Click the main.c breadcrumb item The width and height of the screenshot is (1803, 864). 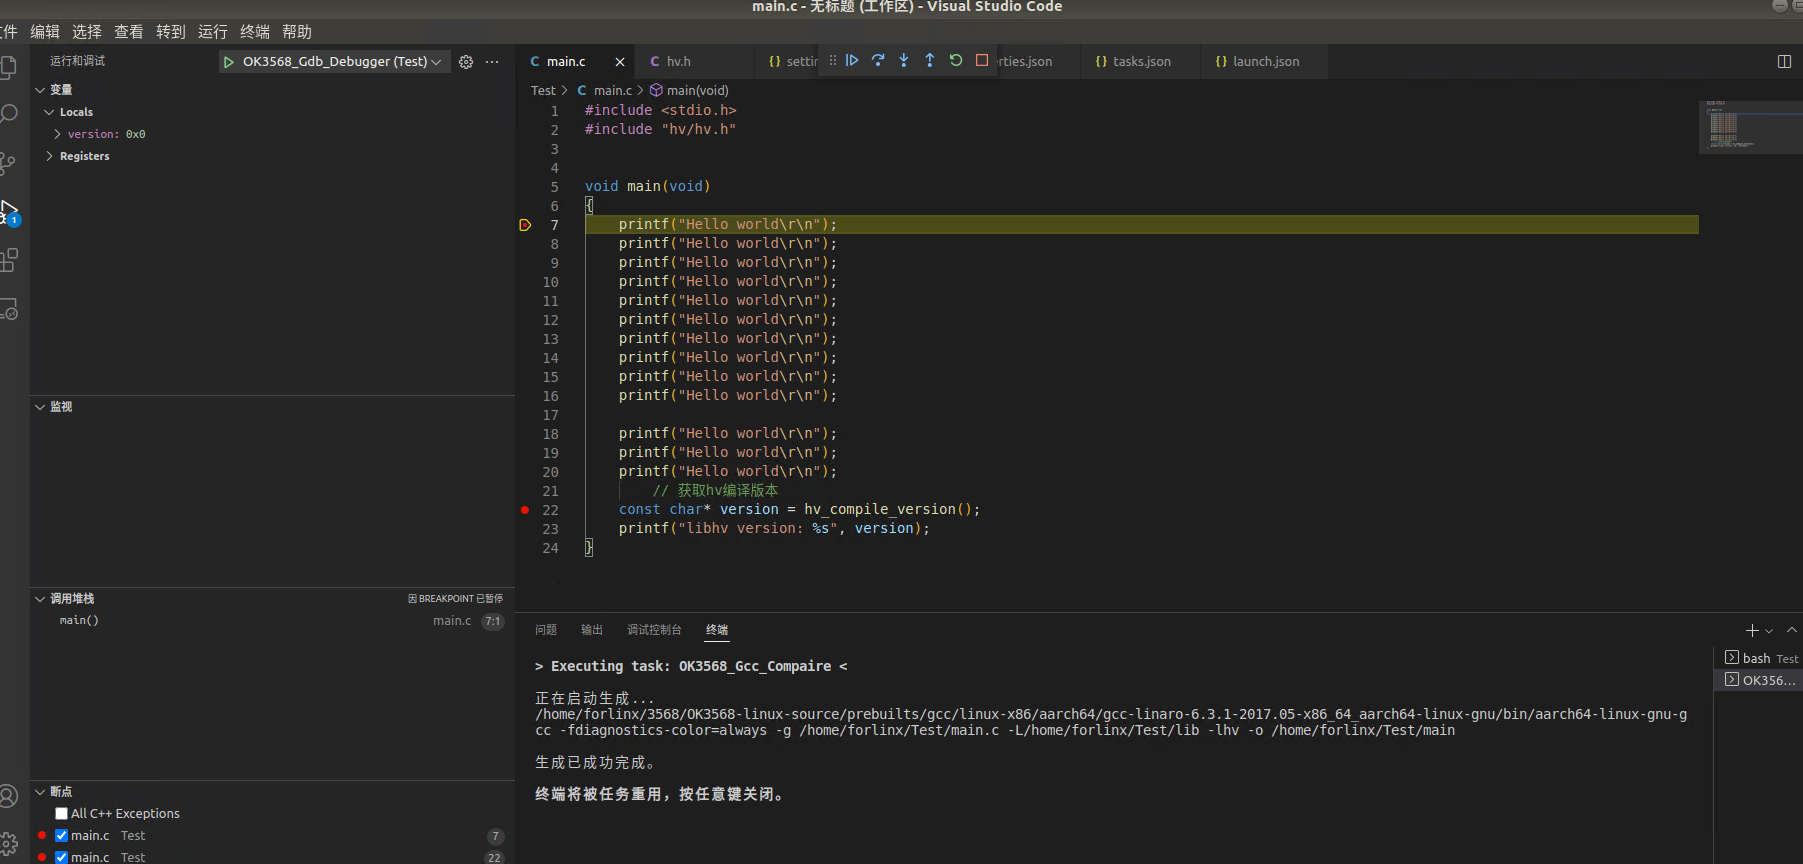point(605,91)
